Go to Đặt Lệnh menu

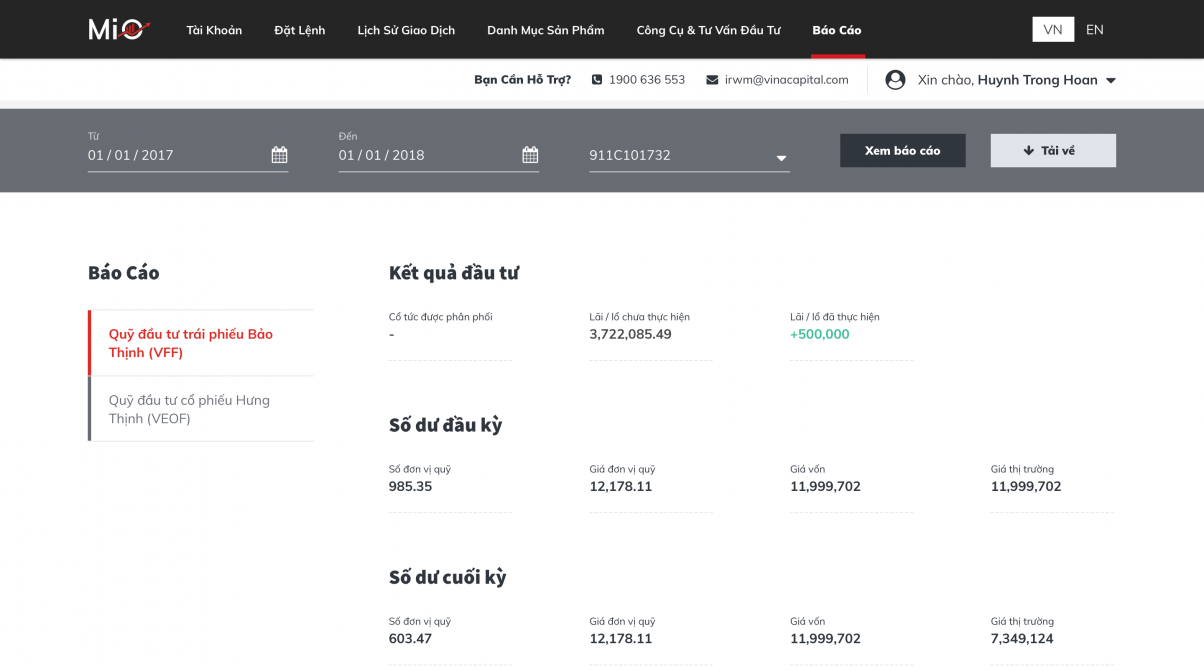pos(300,30)
